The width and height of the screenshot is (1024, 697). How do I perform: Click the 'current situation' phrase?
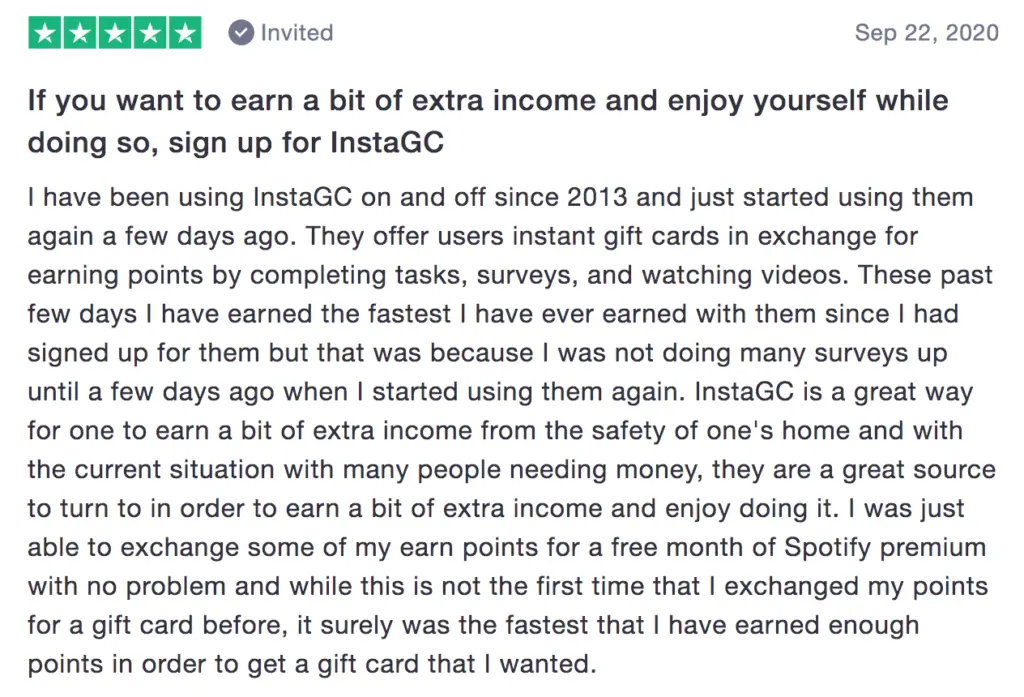[174, 470]
